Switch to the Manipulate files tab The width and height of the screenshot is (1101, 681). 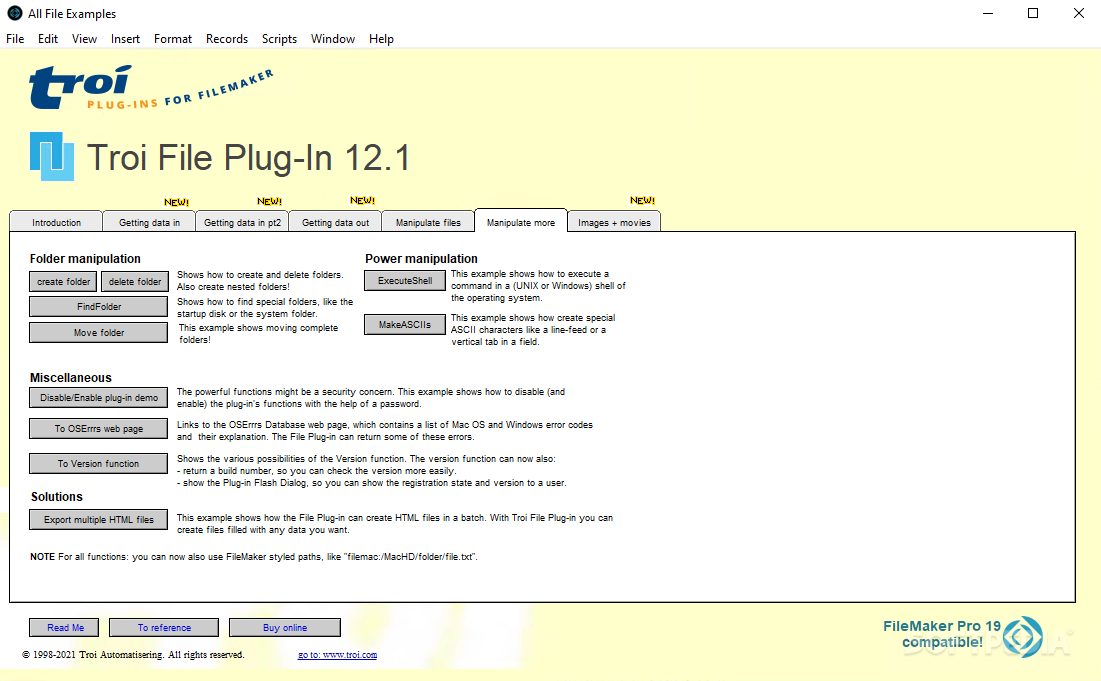(x=428, y=222)
